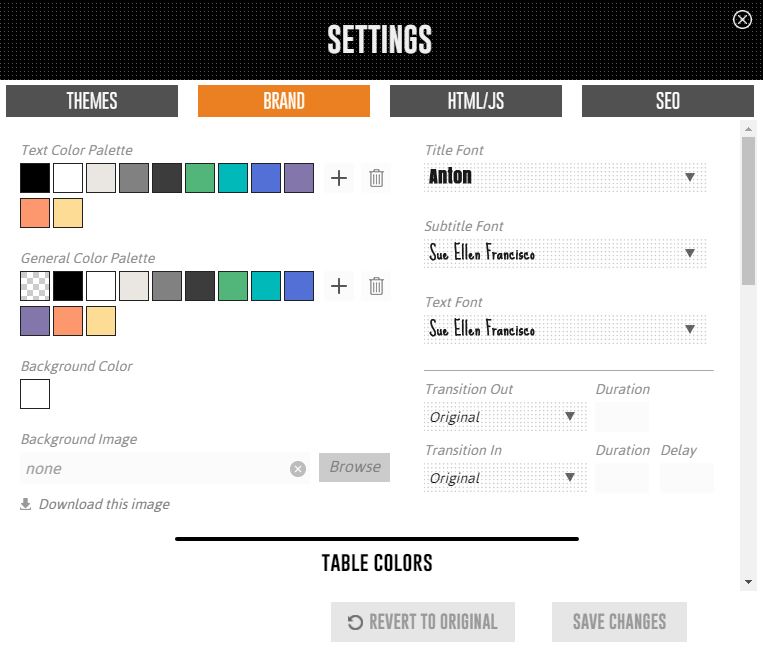Switch to the Themes tab
763x671 pixels.
92,101
